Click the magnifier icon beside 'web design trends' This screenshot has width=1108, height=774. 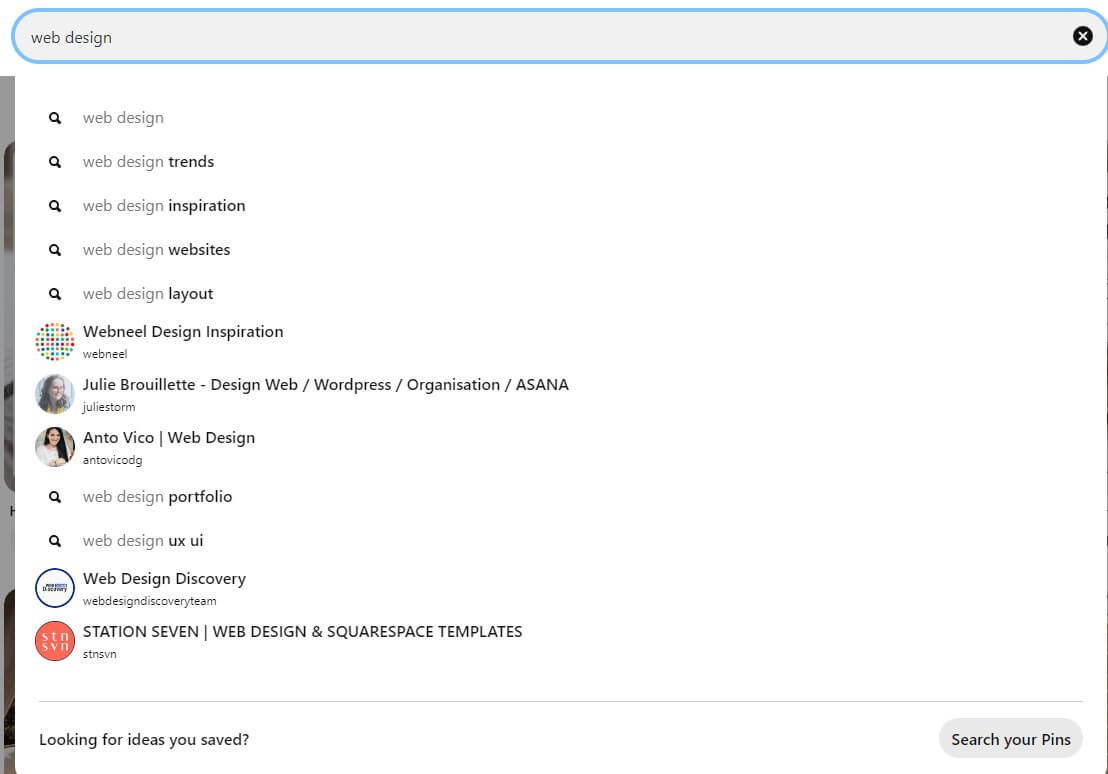(x=54, y=162)
